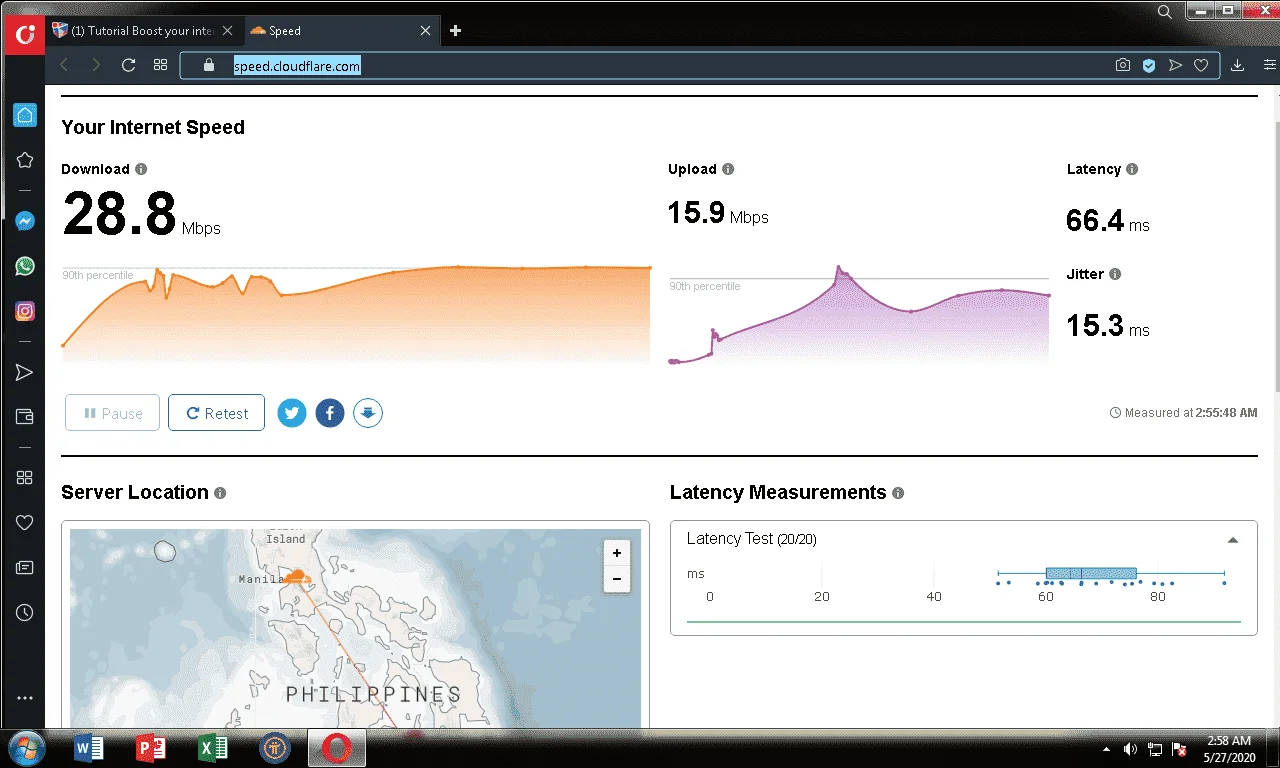The width and height of the screenshot is (1280, 768).
Task: Download results with blue arrow icon
Action: point(368,413)
